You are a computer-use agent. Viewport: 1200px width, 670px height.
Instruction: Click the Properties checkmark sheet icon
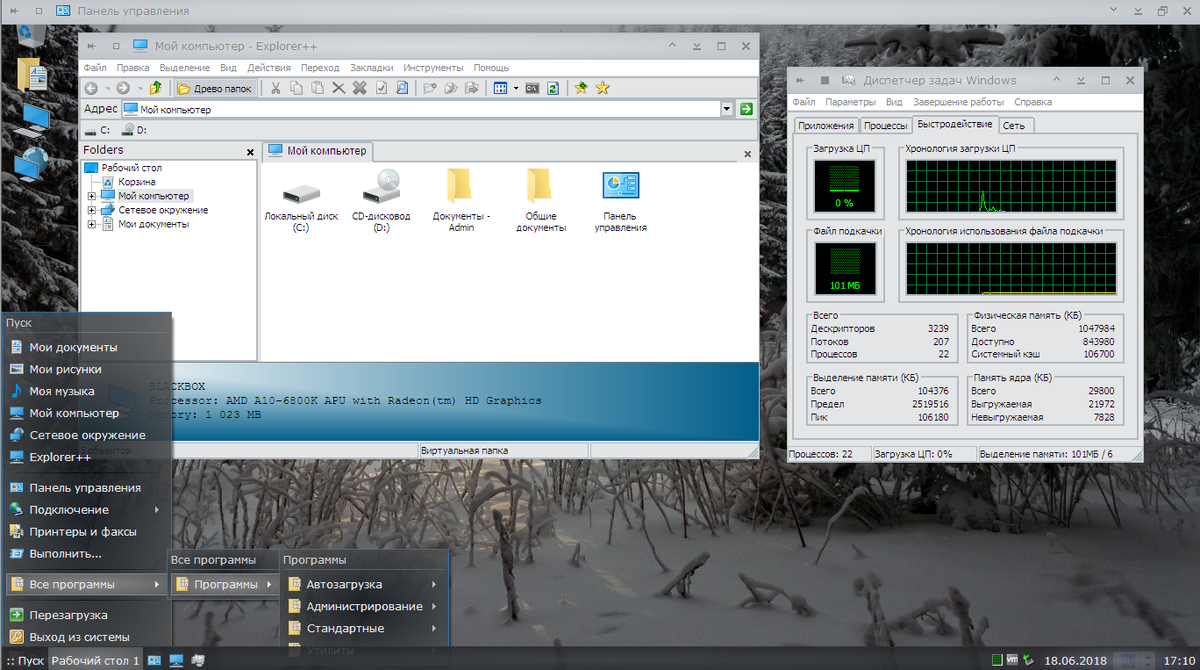click(381, 88)
